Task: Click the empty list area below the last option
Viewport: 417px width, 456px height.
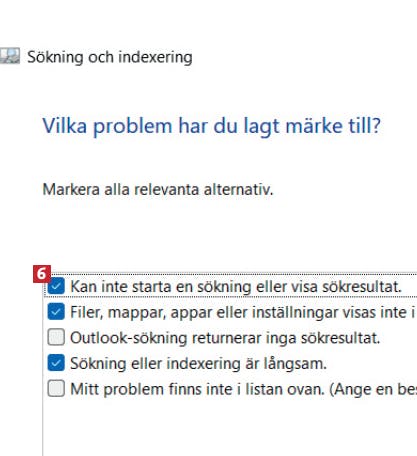Action: (x=230, y=428)
